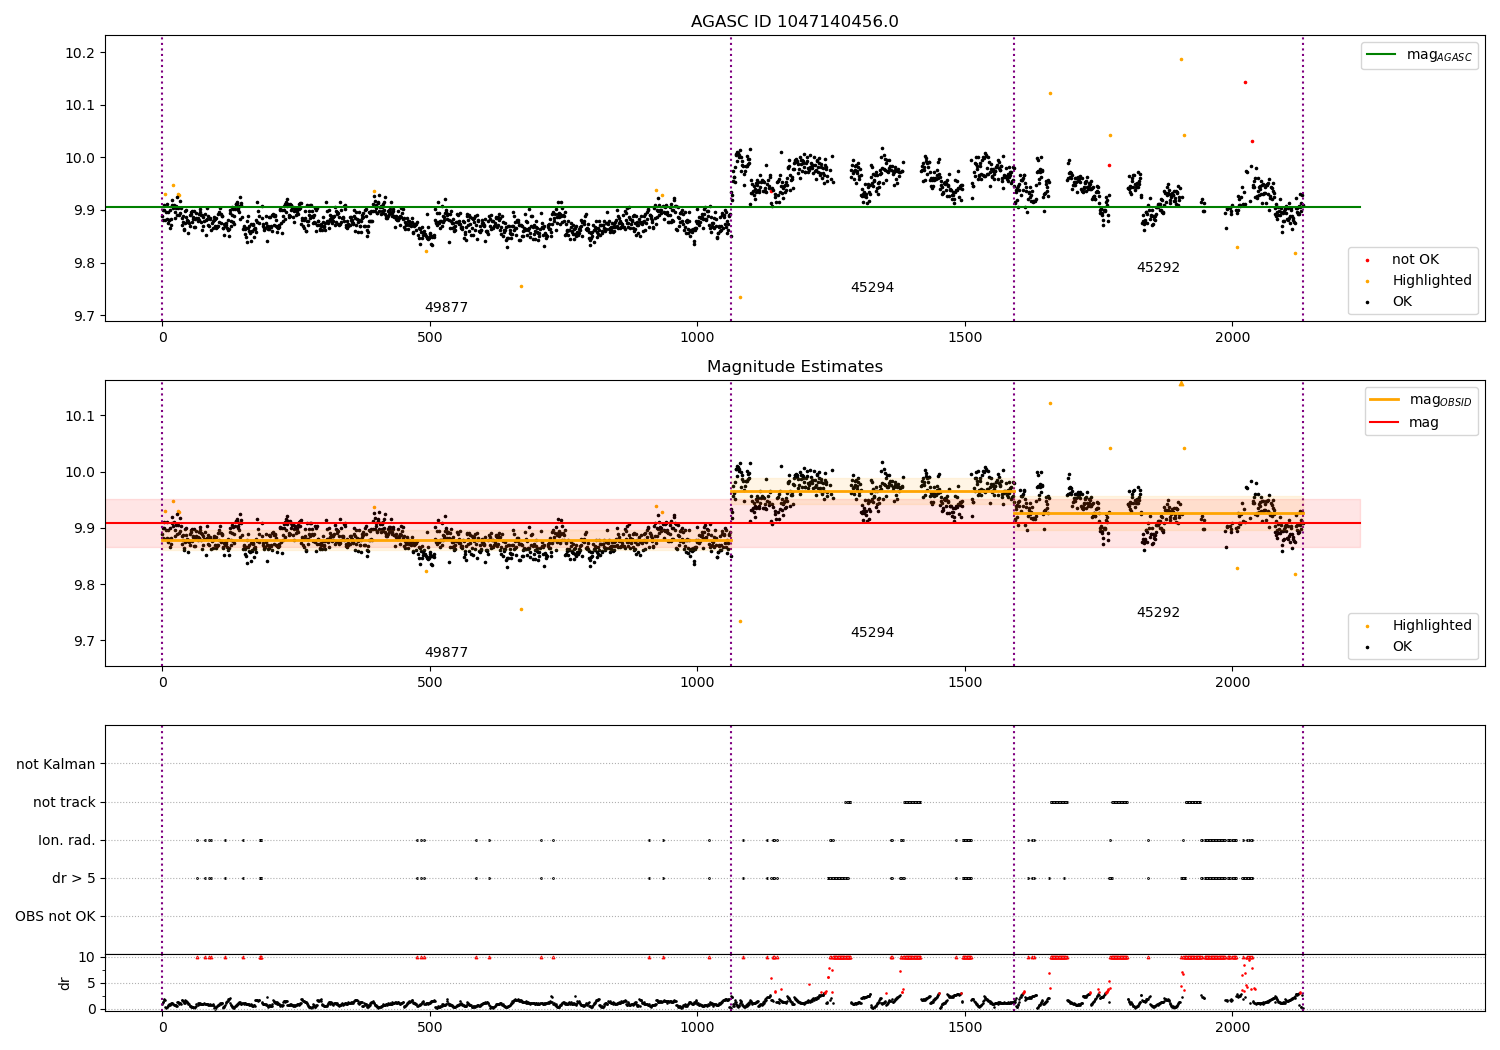This screenshot has width=1500, height=1050.
Task: Click the 49877 label in the top plot
Action: (446, 308)
